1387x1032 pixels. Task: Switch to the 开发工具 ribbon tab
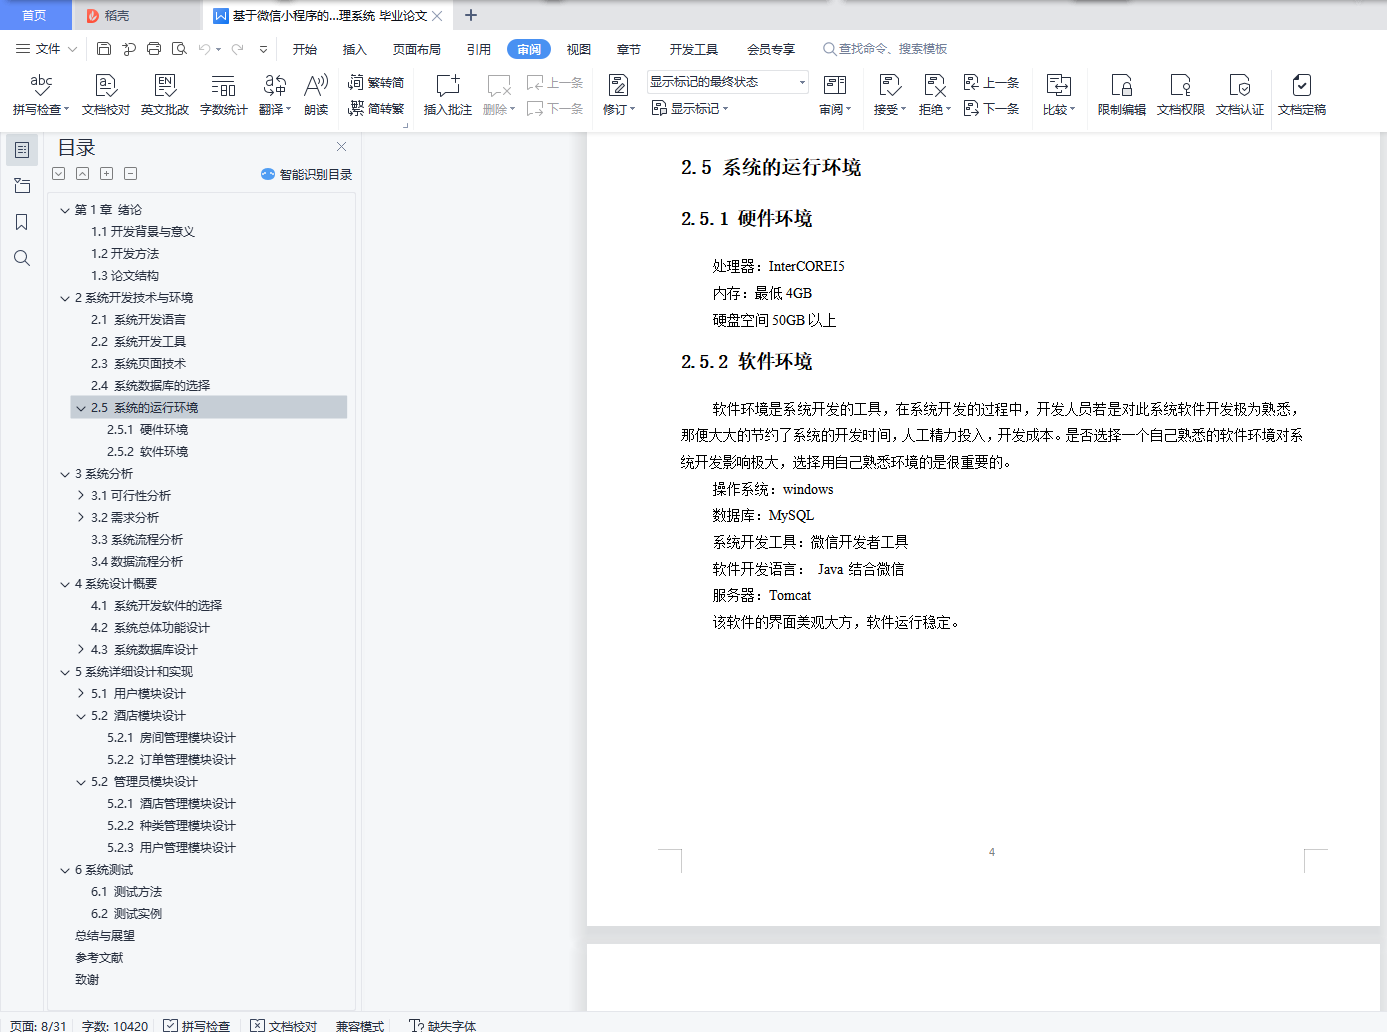[694, 49]
